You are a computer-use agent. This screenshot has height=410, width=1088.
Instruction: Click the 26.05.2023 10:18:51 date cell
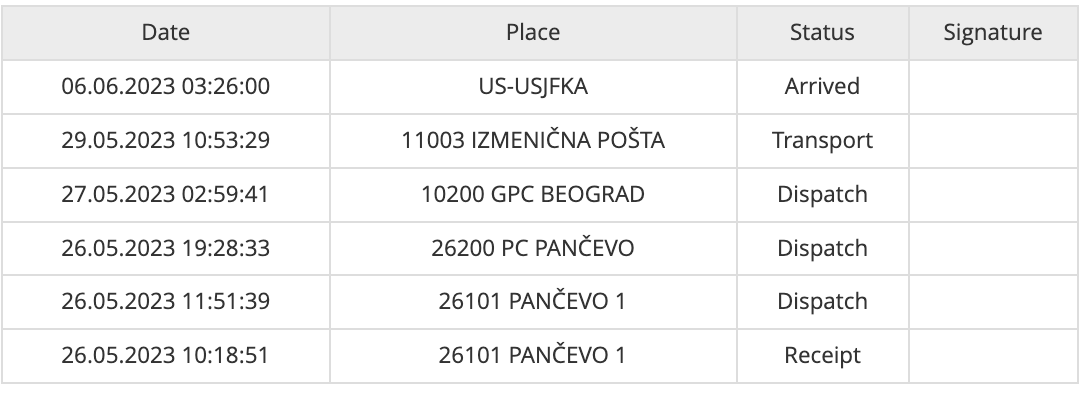[166, 356]
